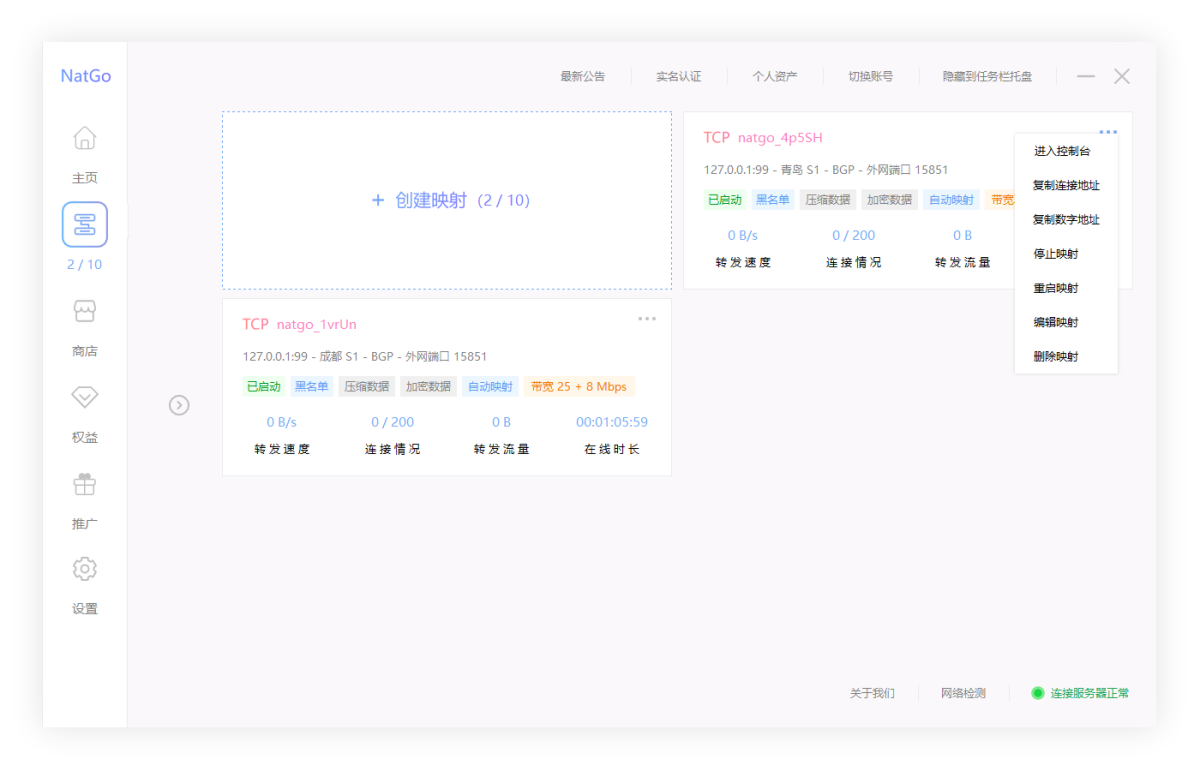
Task: Open the 商店 store icon
Action: pyautogui.click(x=85, y=311)
